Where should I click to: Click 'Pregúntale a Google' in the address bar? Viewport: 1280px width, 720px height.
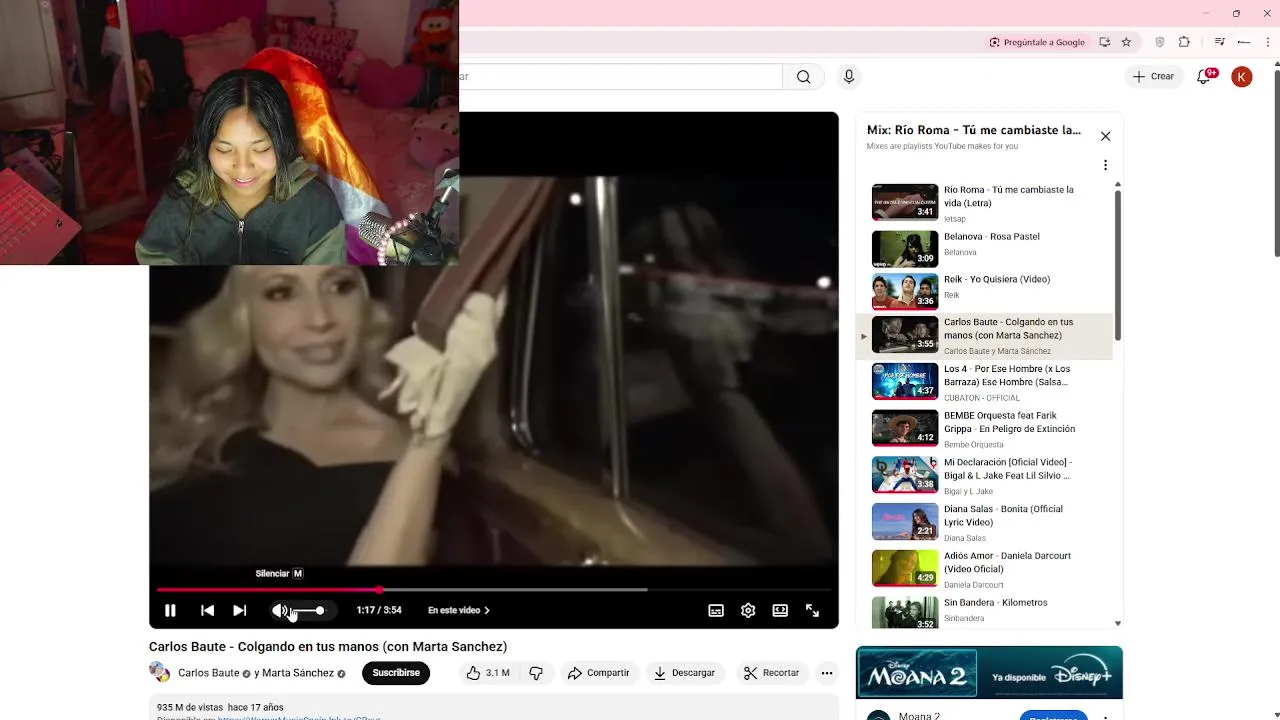click(x=1037, y=42)
